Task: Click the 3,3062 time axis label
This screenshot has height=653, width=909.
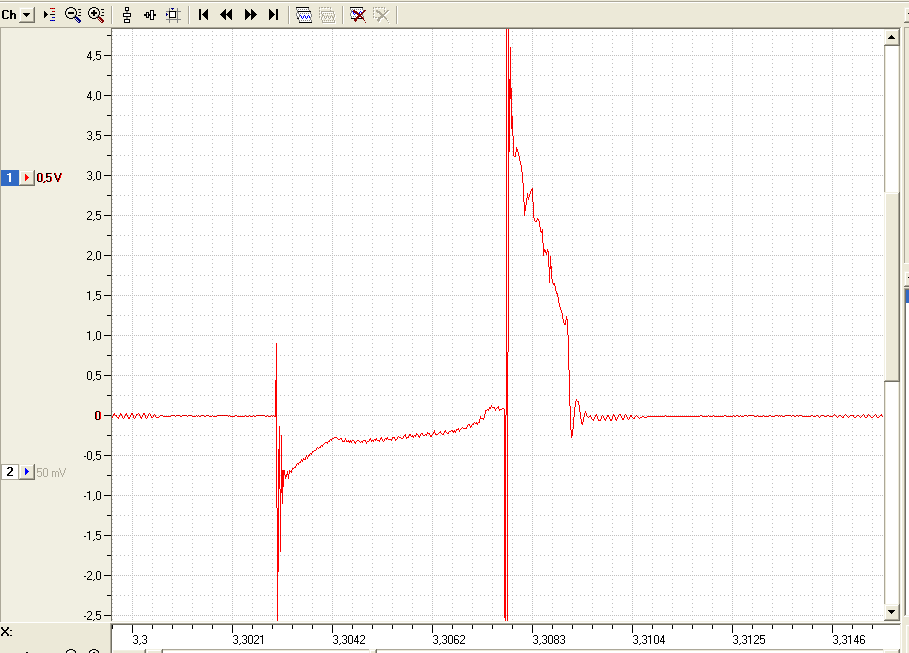Action: [x=449, y=640]
